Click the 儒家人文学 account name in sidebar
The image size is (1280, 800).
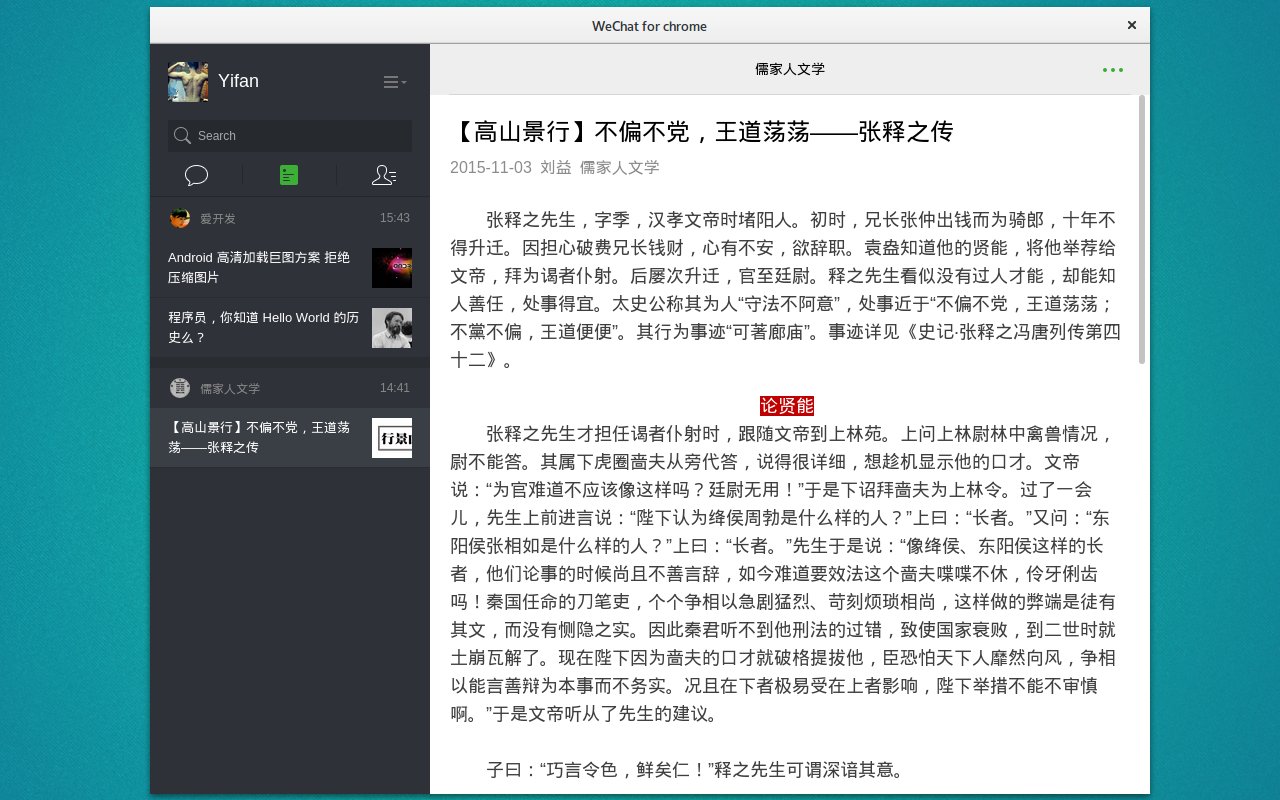point(230,389)
